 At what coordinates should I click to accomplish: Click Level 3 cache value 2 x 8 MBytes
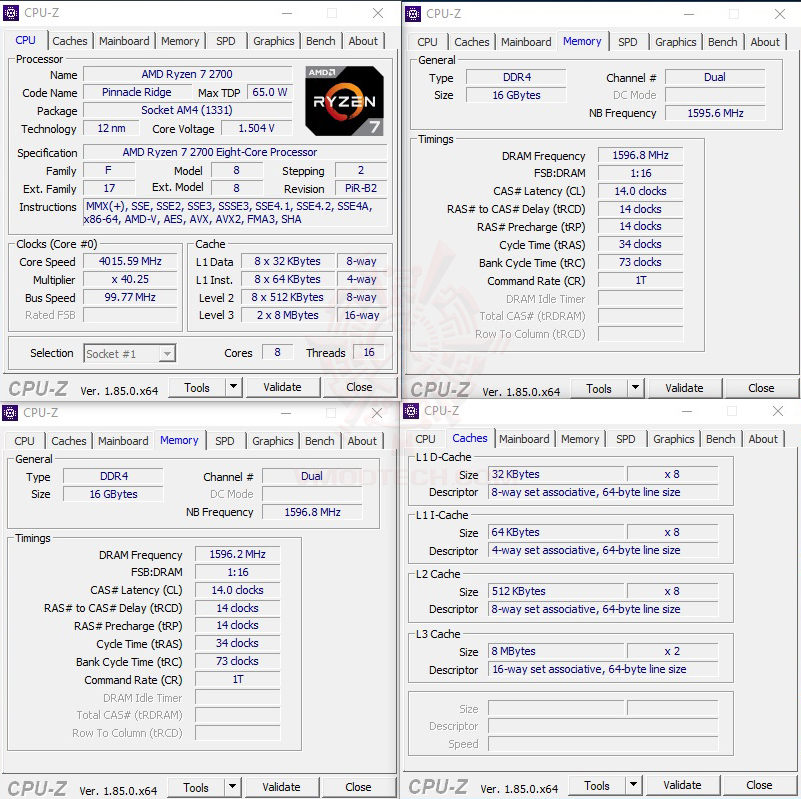pyautogui.click(x=288, y=315)
